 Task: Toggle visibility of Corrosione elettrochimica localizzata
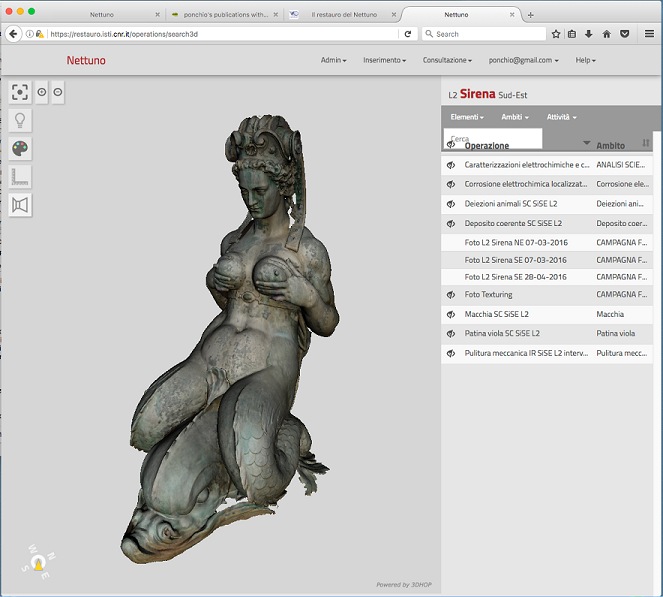coord(451,184)
